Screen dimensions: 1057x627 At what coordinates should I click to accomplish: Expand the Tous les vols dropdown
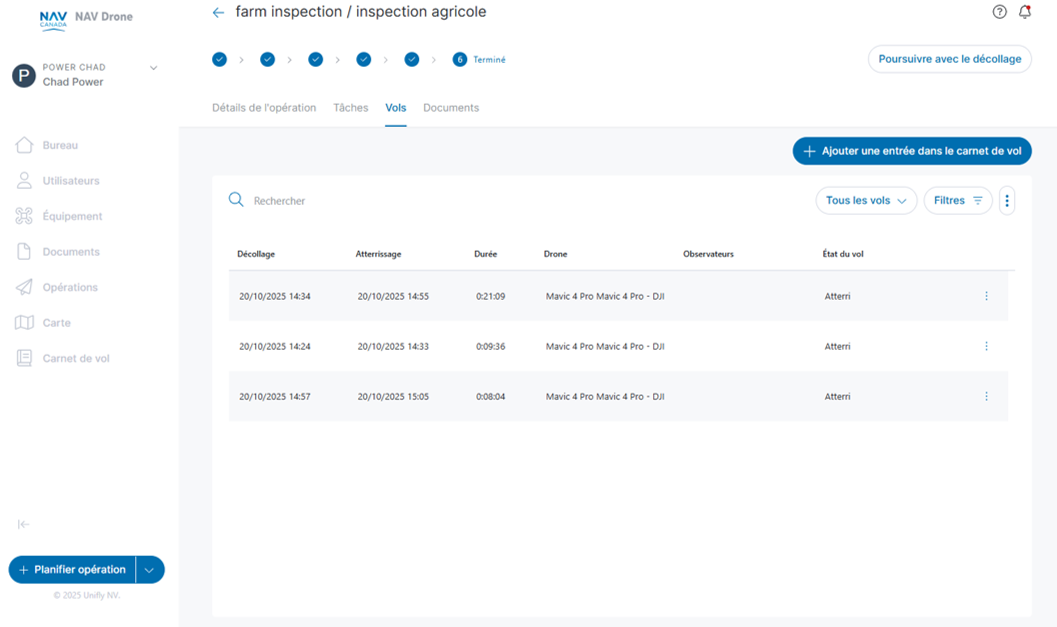[x=866, y=201]
